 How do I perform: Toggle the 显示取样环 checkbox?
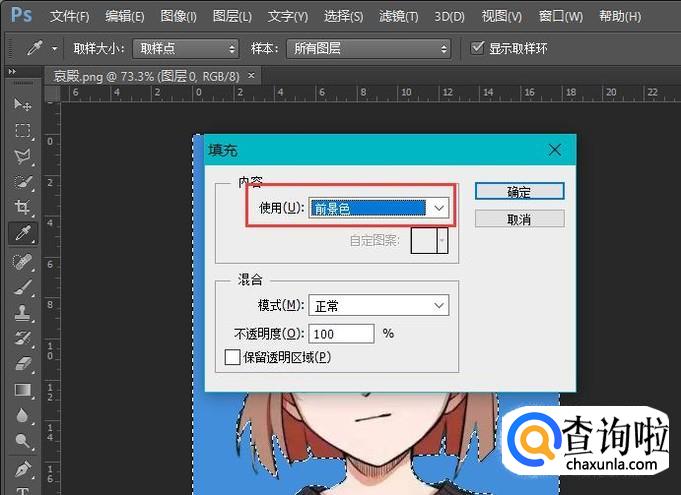[477, 47]
